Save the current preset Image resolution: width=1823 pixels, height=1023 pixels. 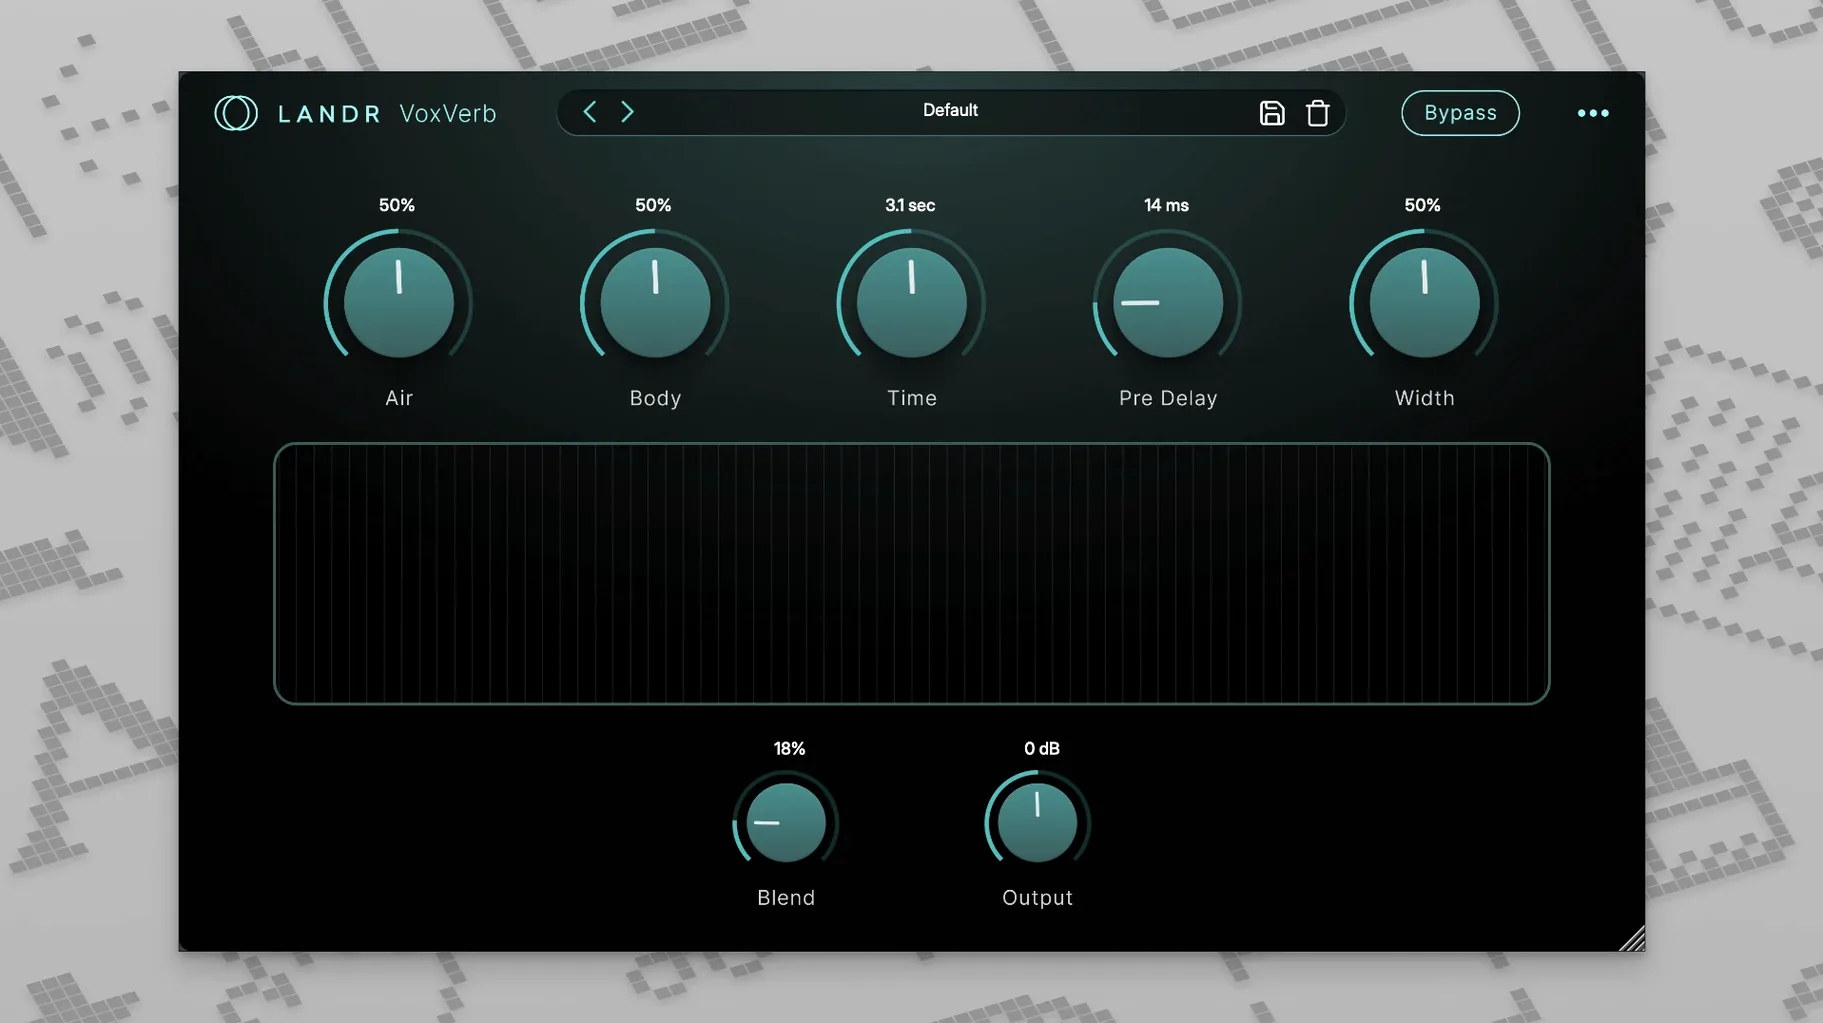click(x=1271, y=113)
